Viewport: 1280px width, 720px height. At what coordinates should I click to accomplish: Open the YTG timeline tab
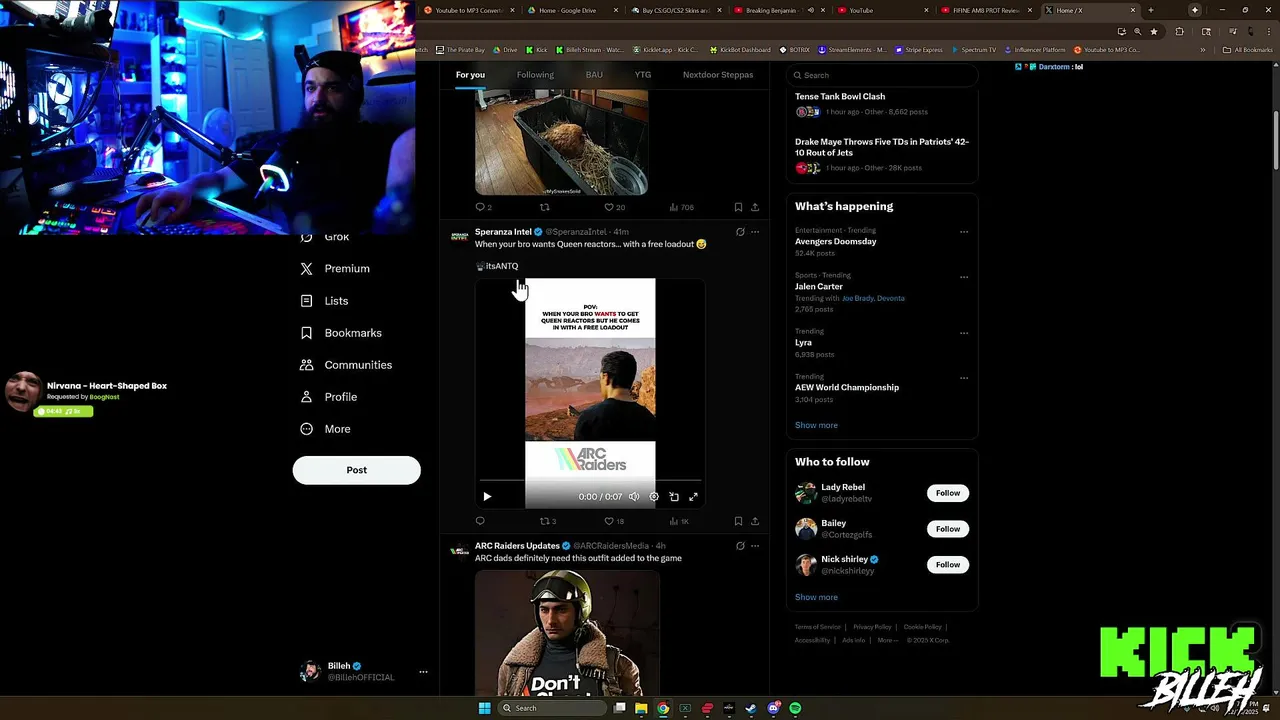point(642,75)
